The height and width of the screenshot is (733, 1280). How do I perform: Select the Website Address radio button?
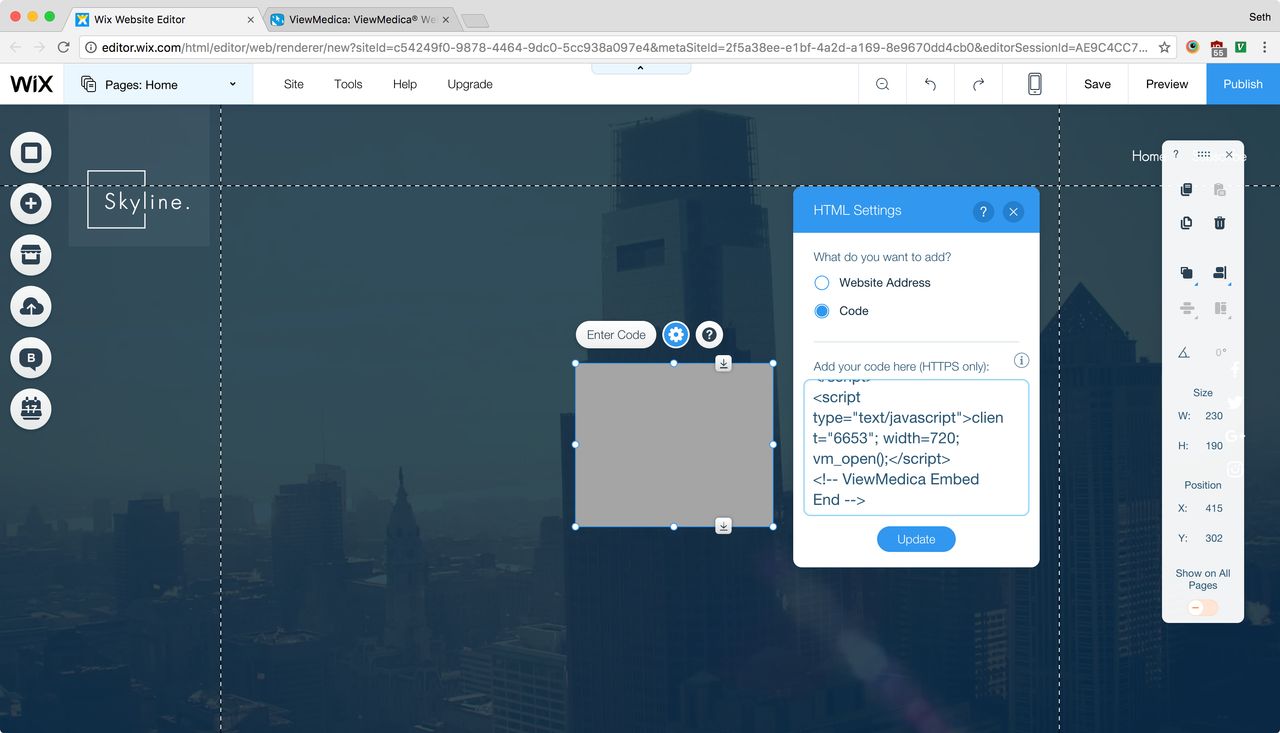tap(821, 283)
